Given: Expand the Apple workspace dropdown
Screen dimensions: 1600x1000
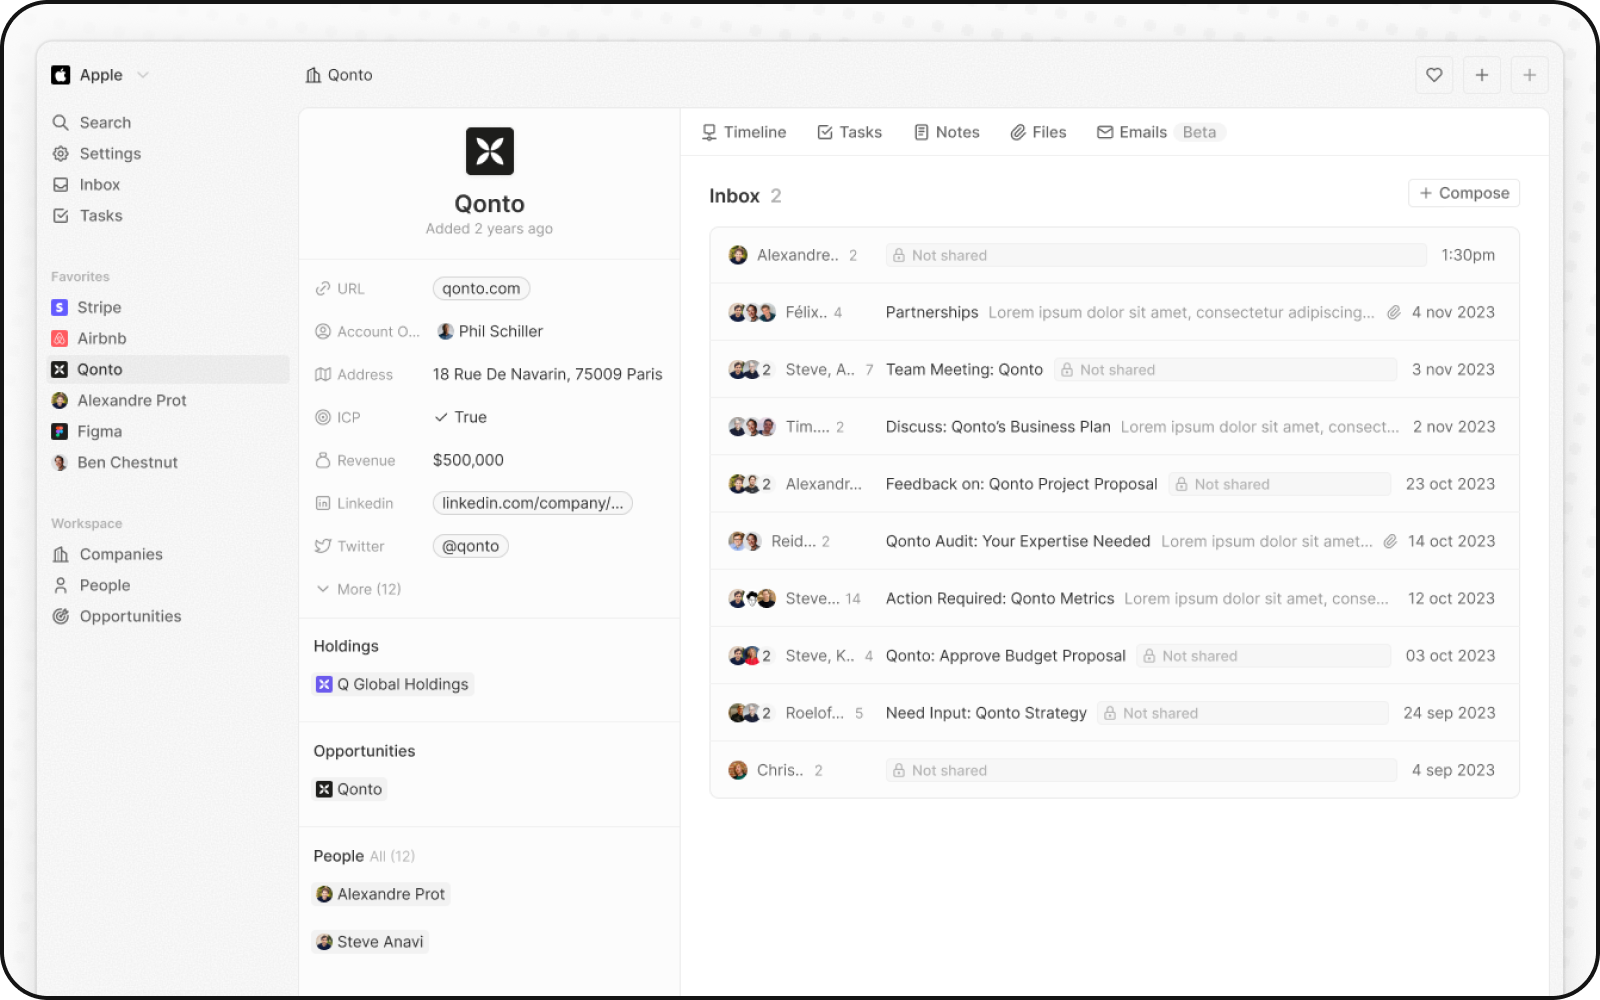Looking at the screenshot, I should (143, 75).
